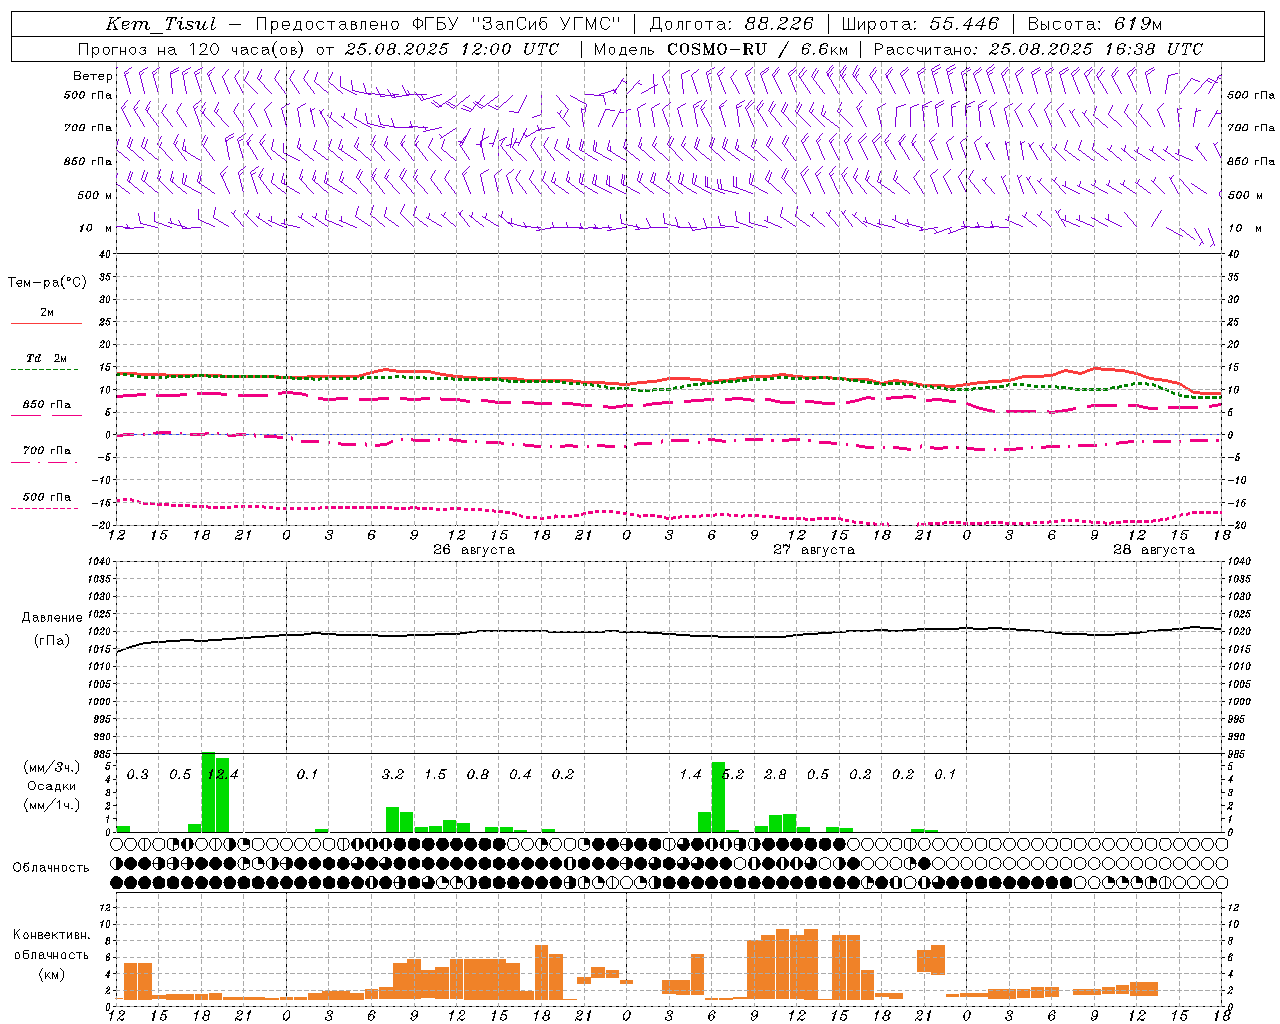Click the forecast start 25.08.2025 12:00 UTC

[452, 49]
